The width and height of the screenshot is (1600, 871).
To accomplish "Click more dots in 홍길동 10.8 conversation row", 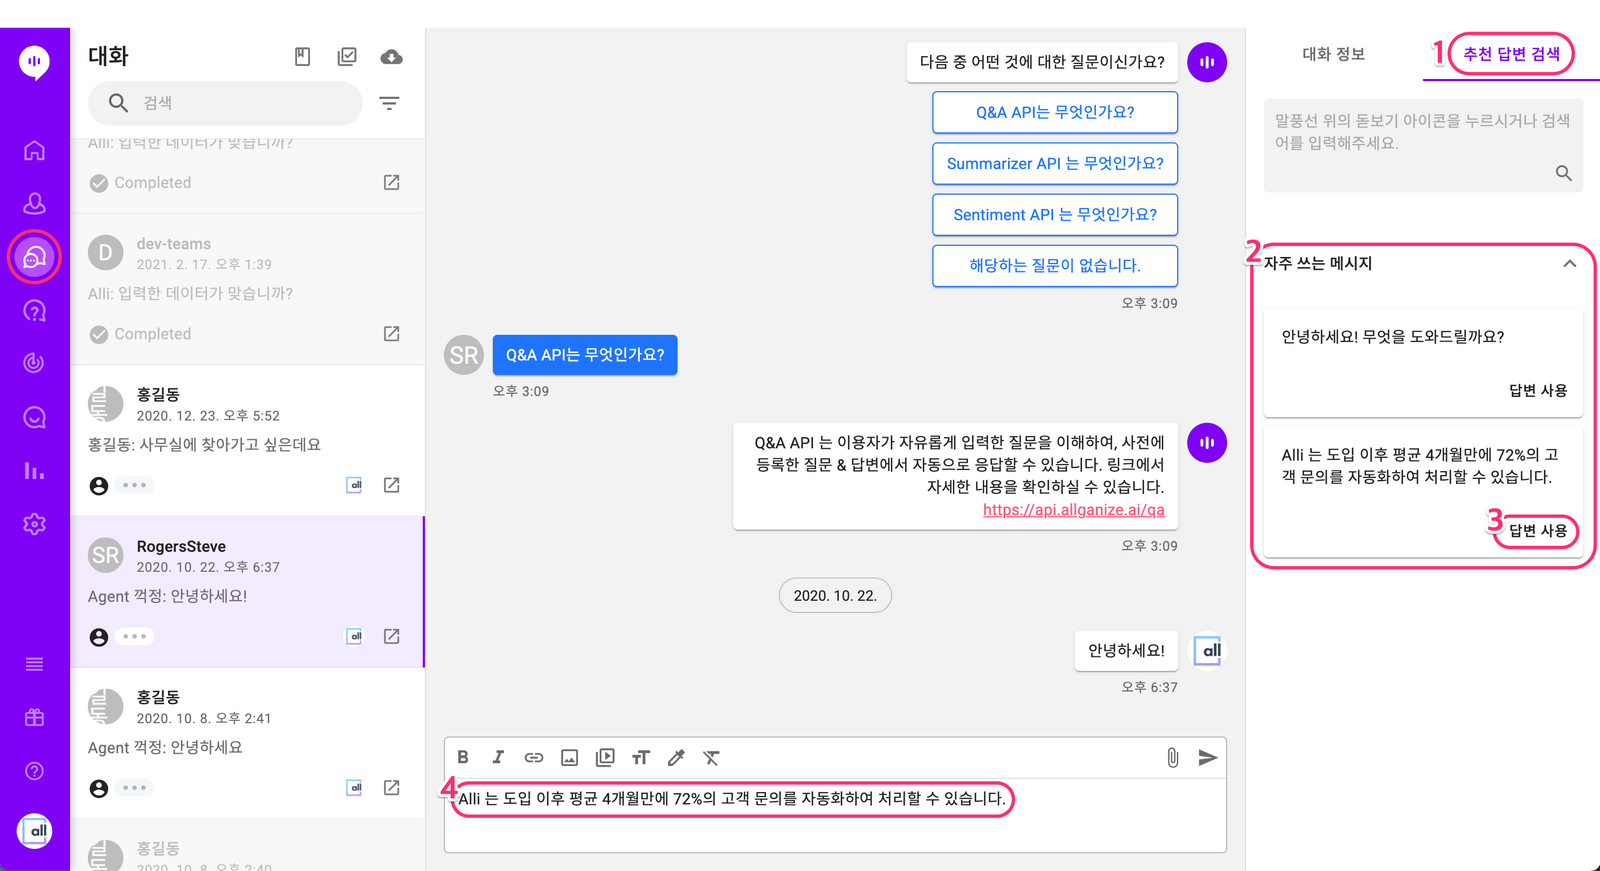I will click(134, 788).
